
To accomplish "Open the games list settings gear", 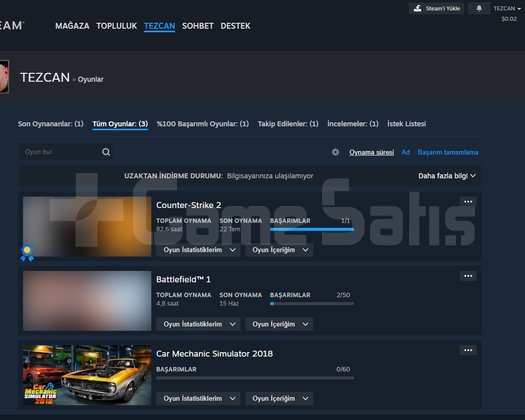I will (335, 152).
